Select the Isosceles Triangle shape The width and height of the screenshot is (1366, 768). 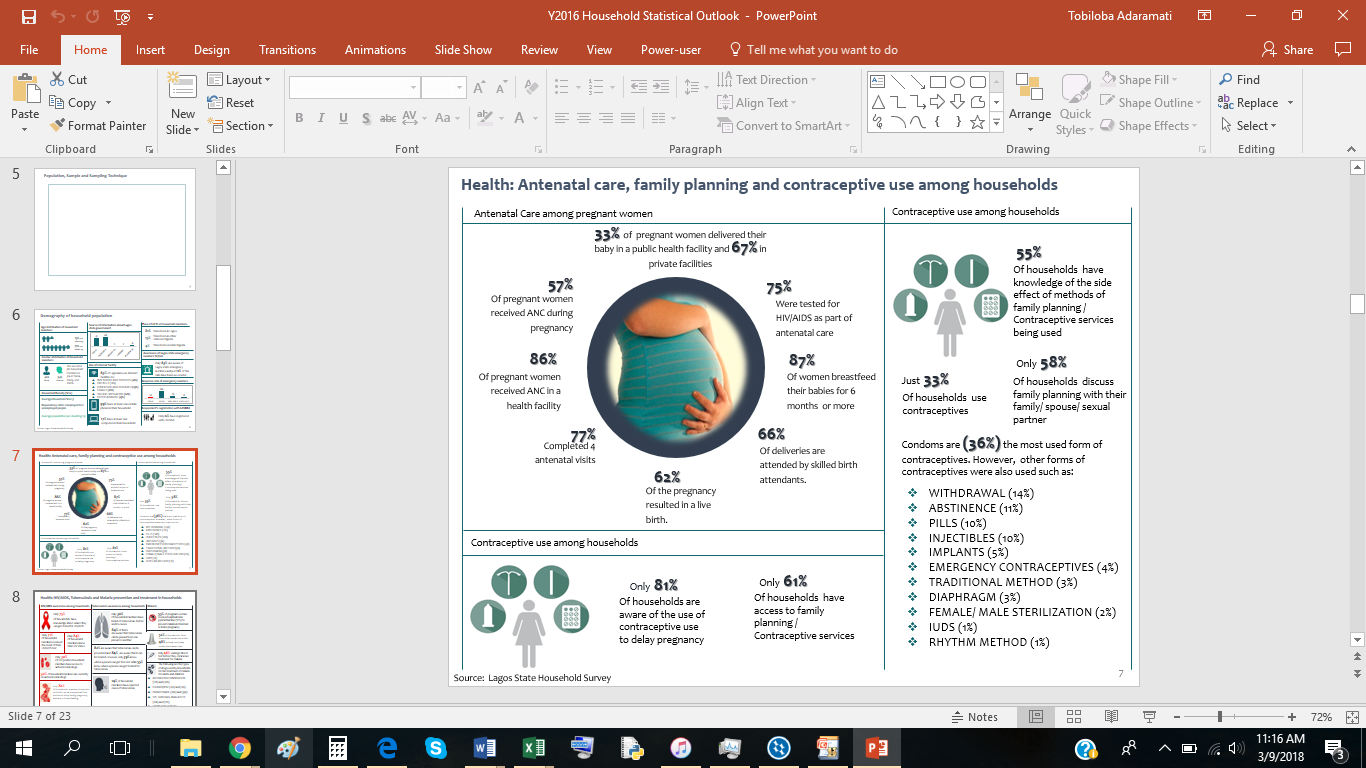[x=878, y=102]
